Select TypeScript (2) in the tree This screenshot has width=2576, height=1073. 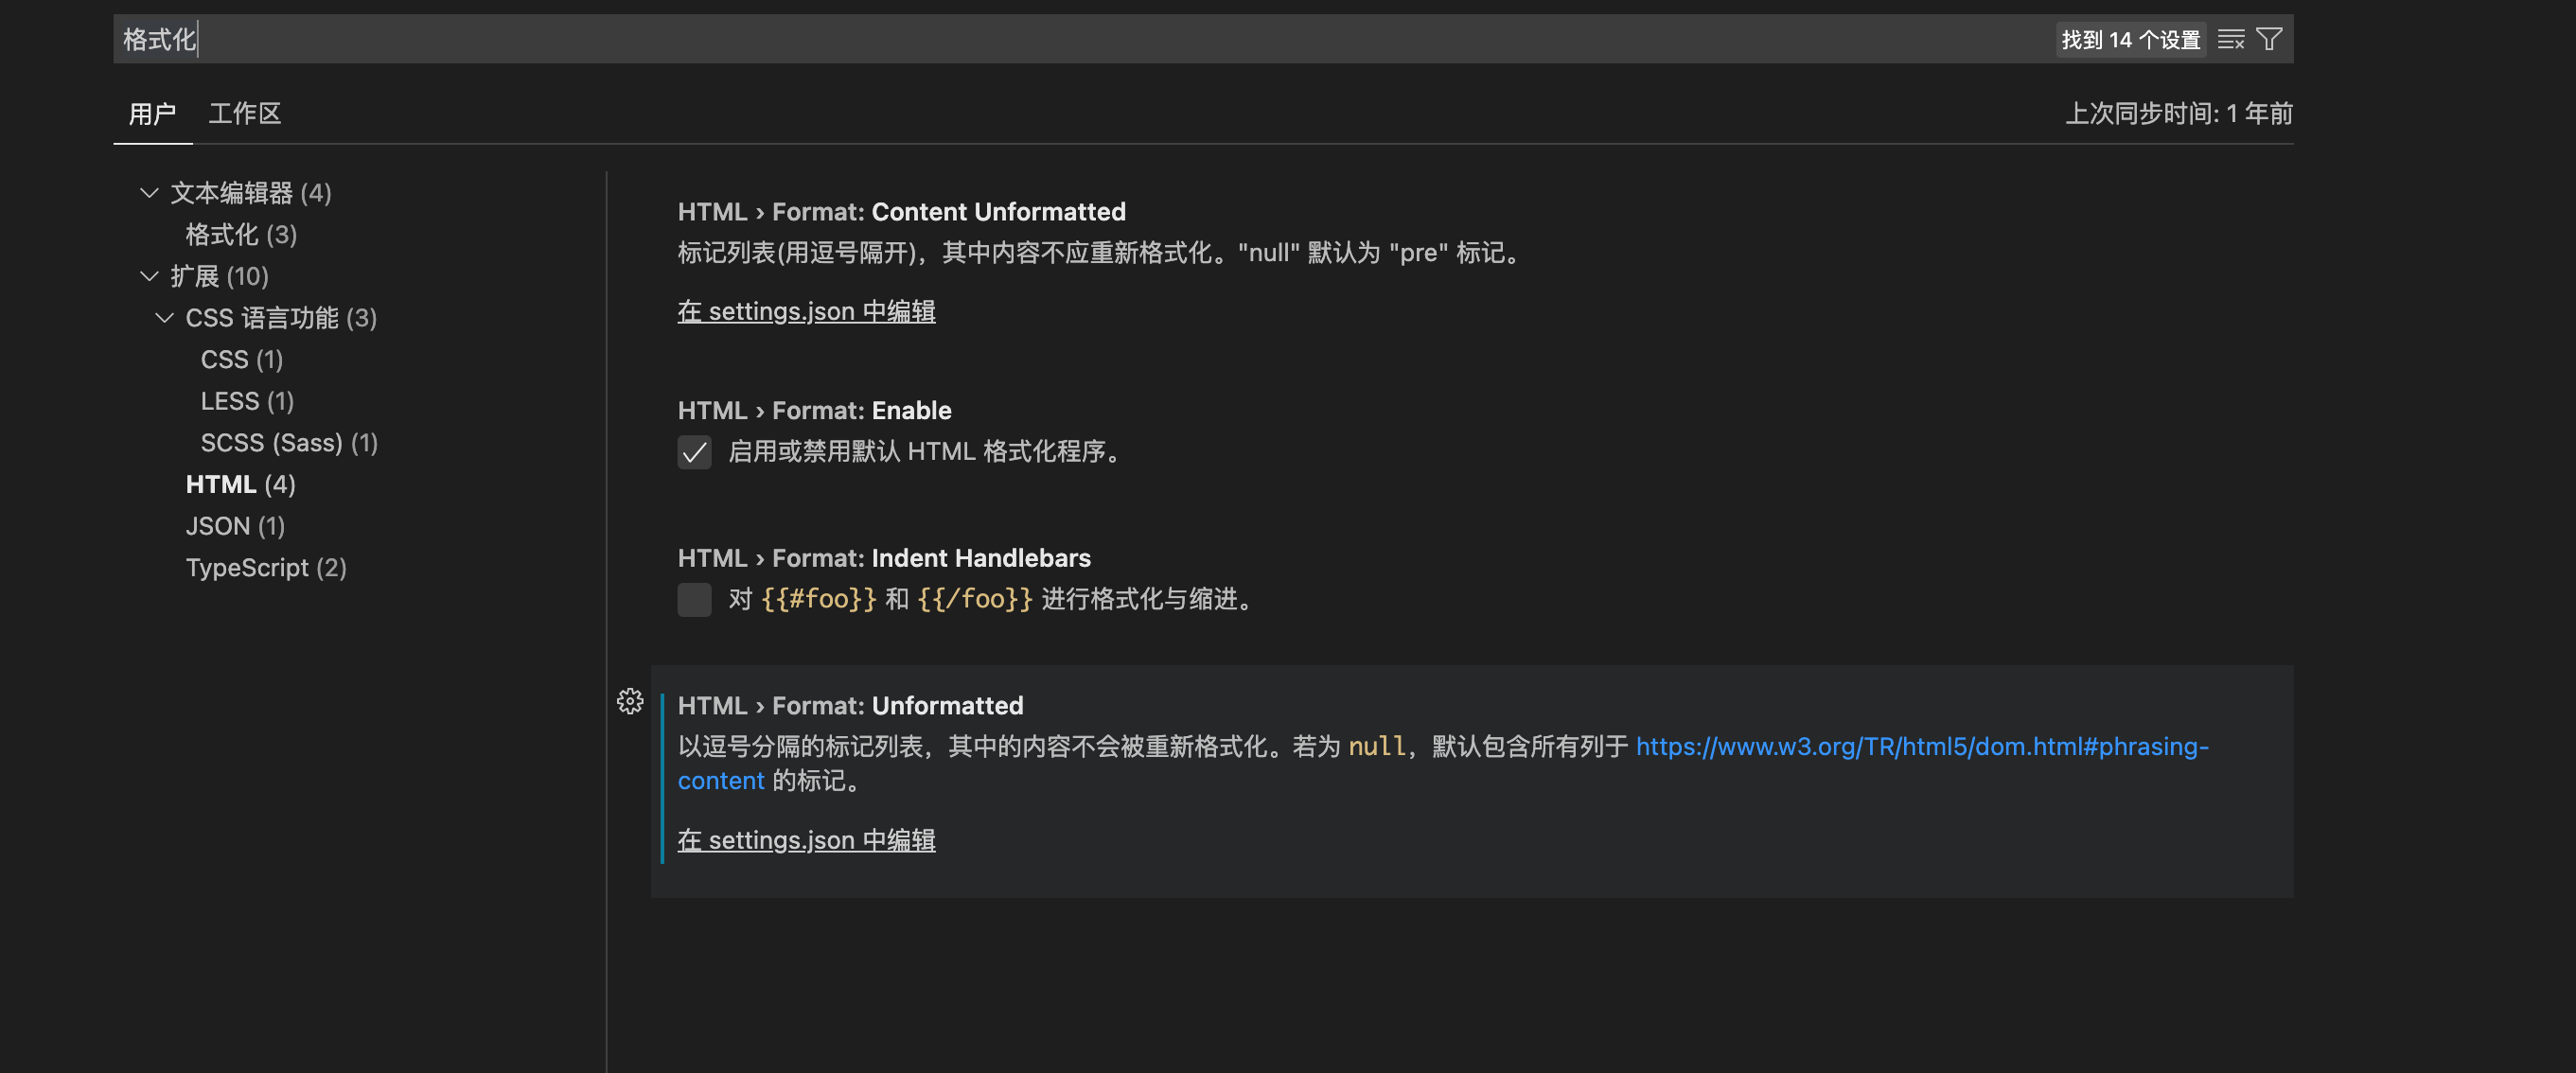coord(266,568)
